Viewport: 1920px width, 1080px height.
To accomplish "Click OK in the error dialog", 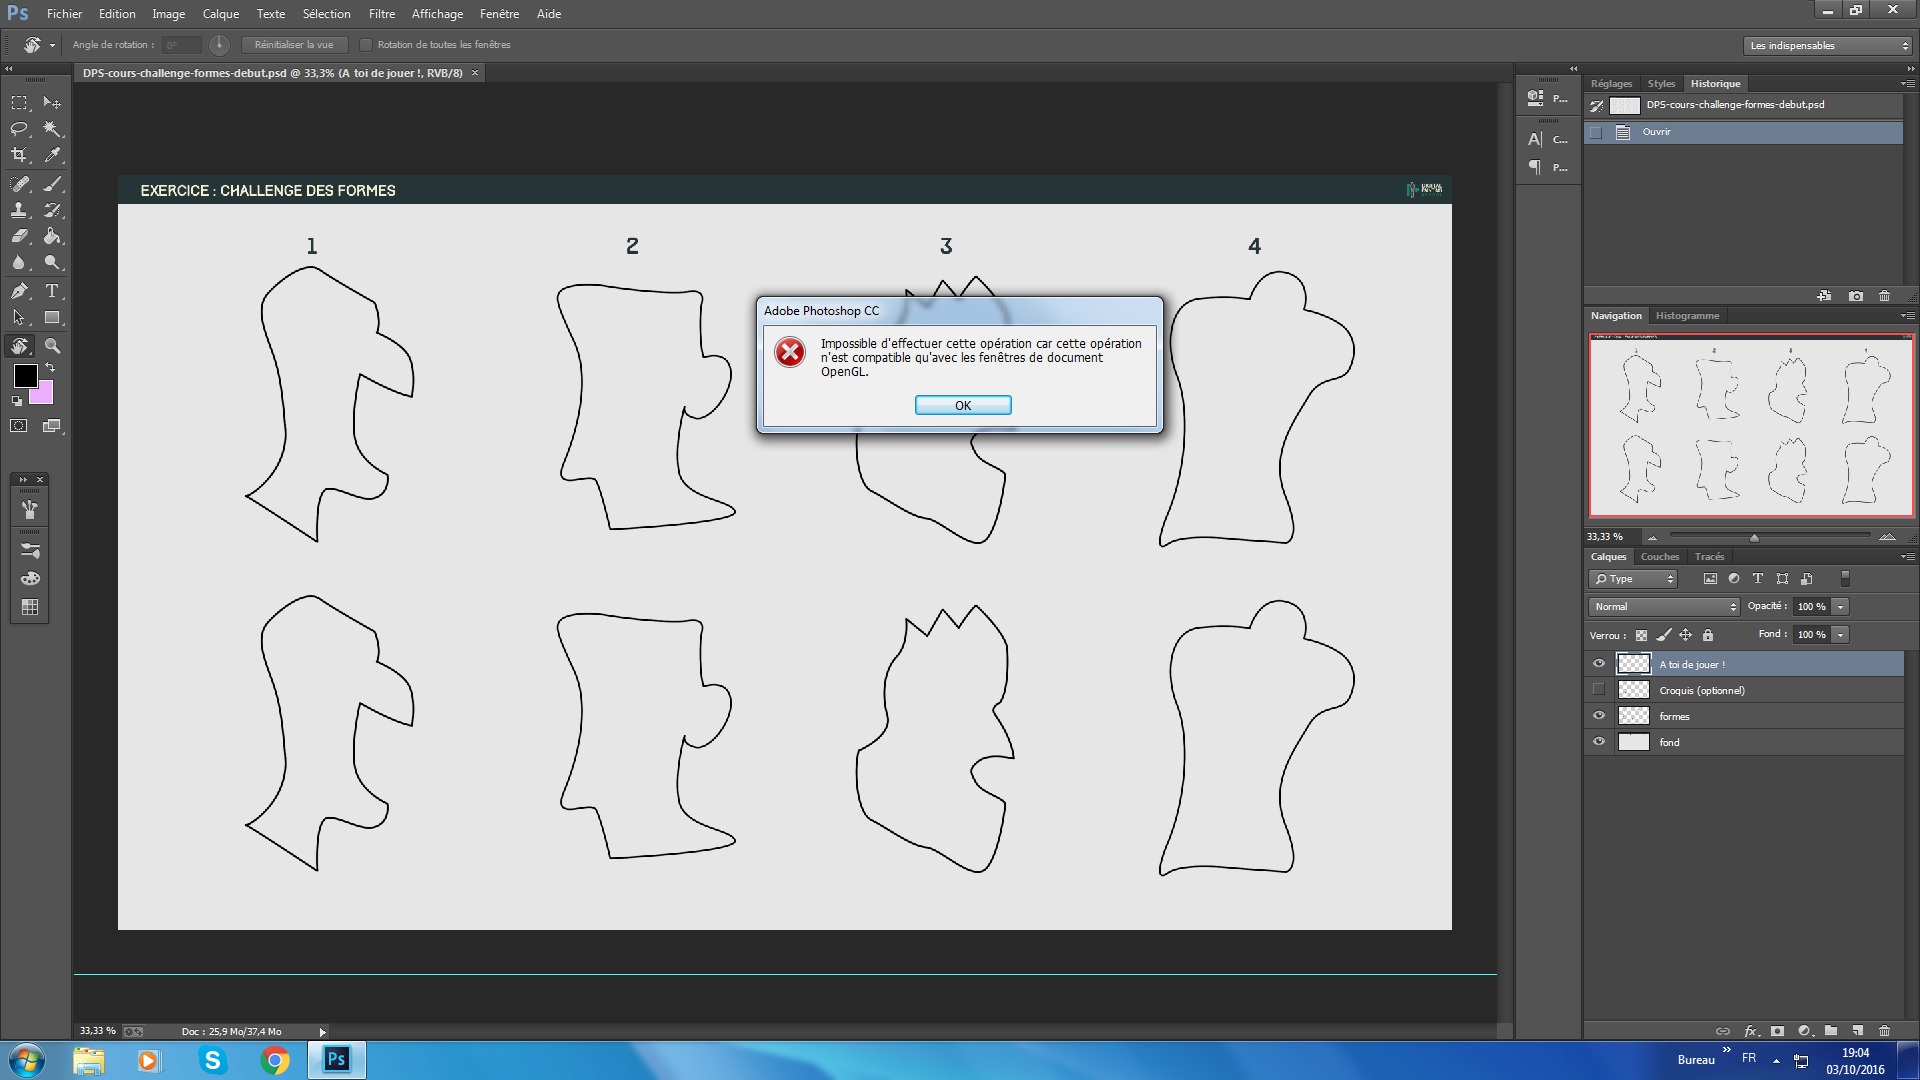I will pyautogui.click(x=962, y=405).
